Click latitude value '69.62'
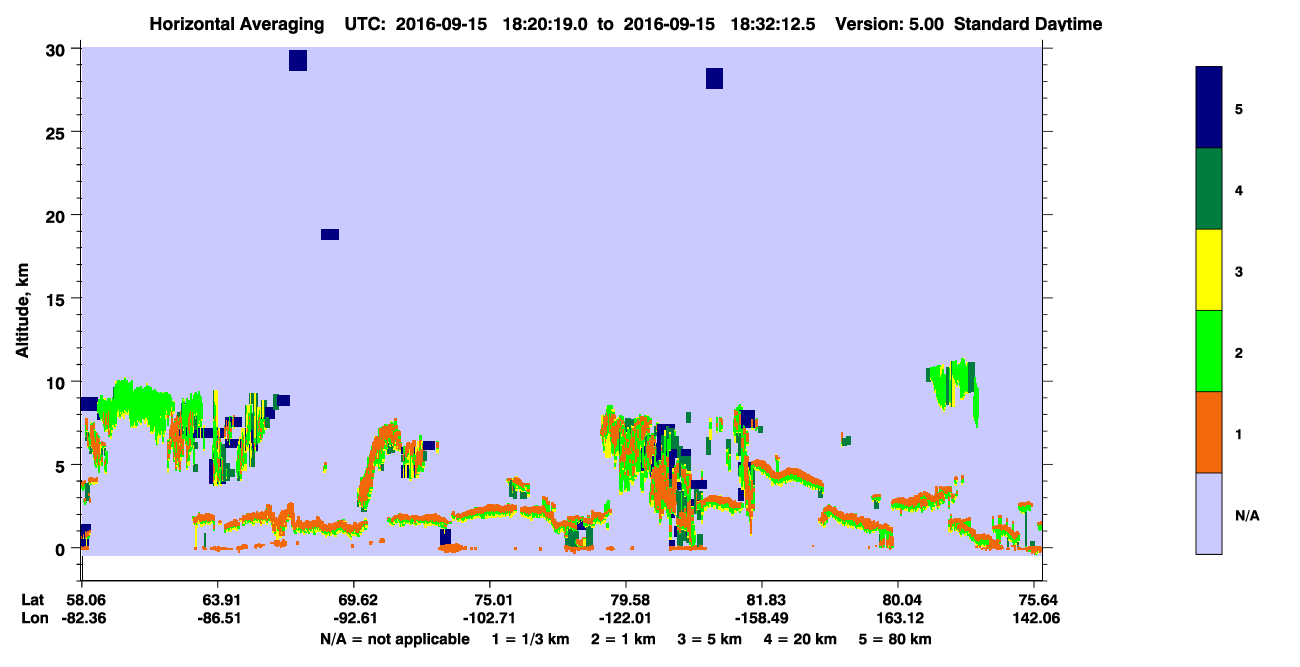 click(354, 600)
